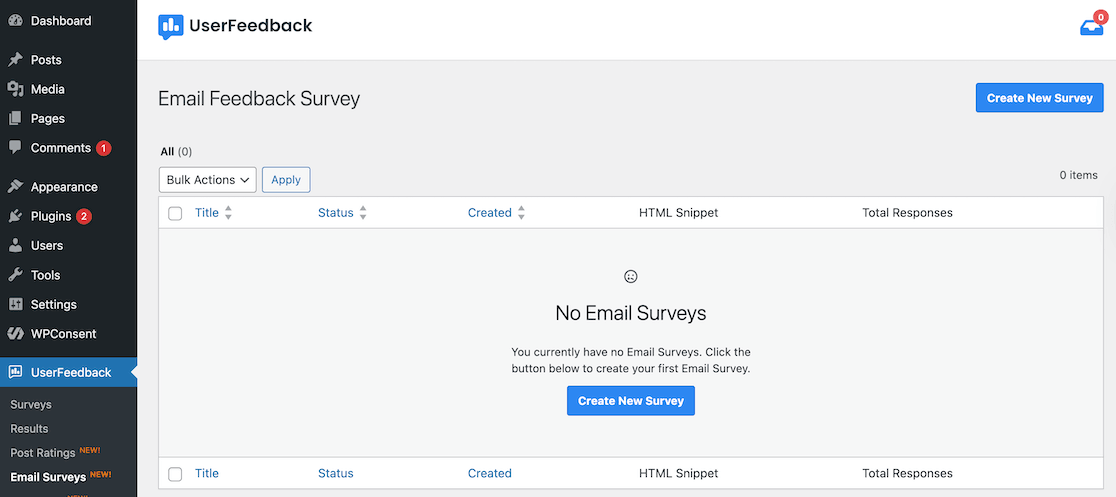Click the Comments red badge showing 1
1116x497 pixels.
[104, 148]
